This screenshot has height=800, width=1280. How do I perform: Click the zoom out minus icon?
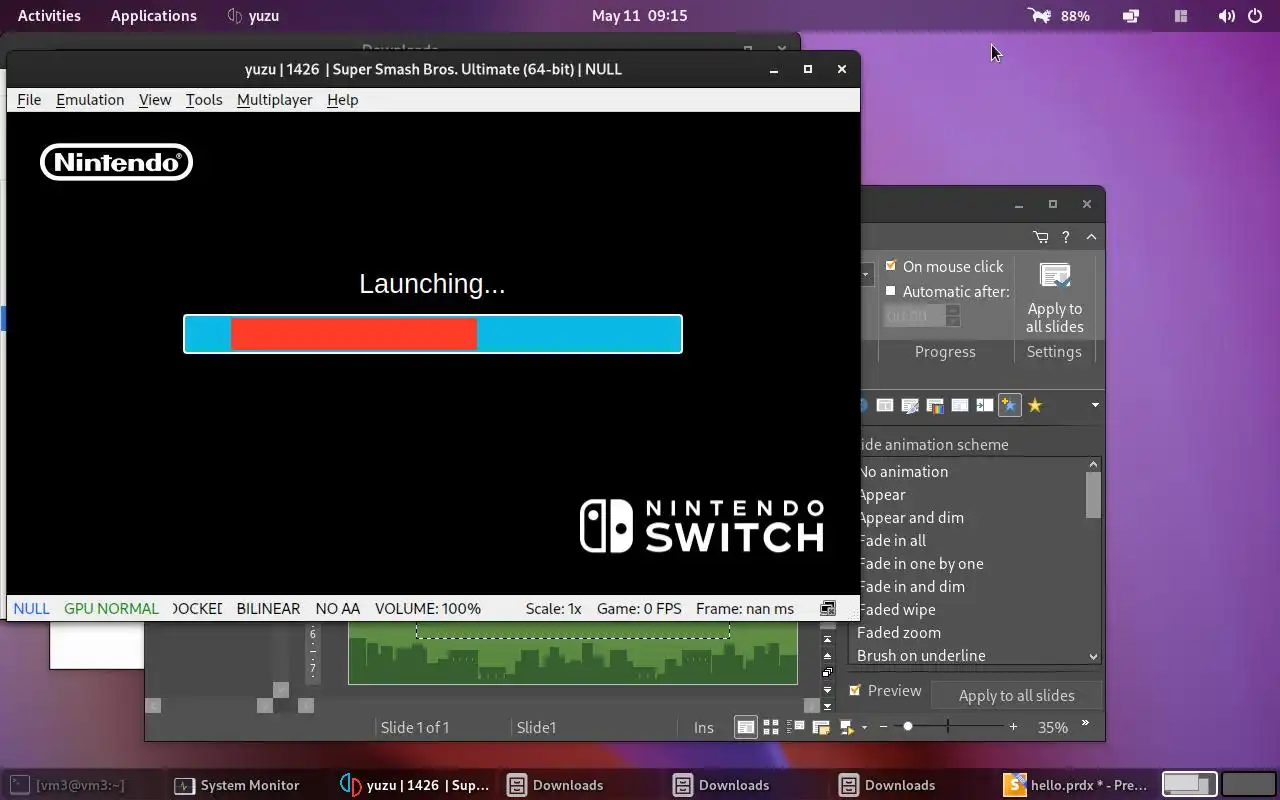(x=883, y=727)
